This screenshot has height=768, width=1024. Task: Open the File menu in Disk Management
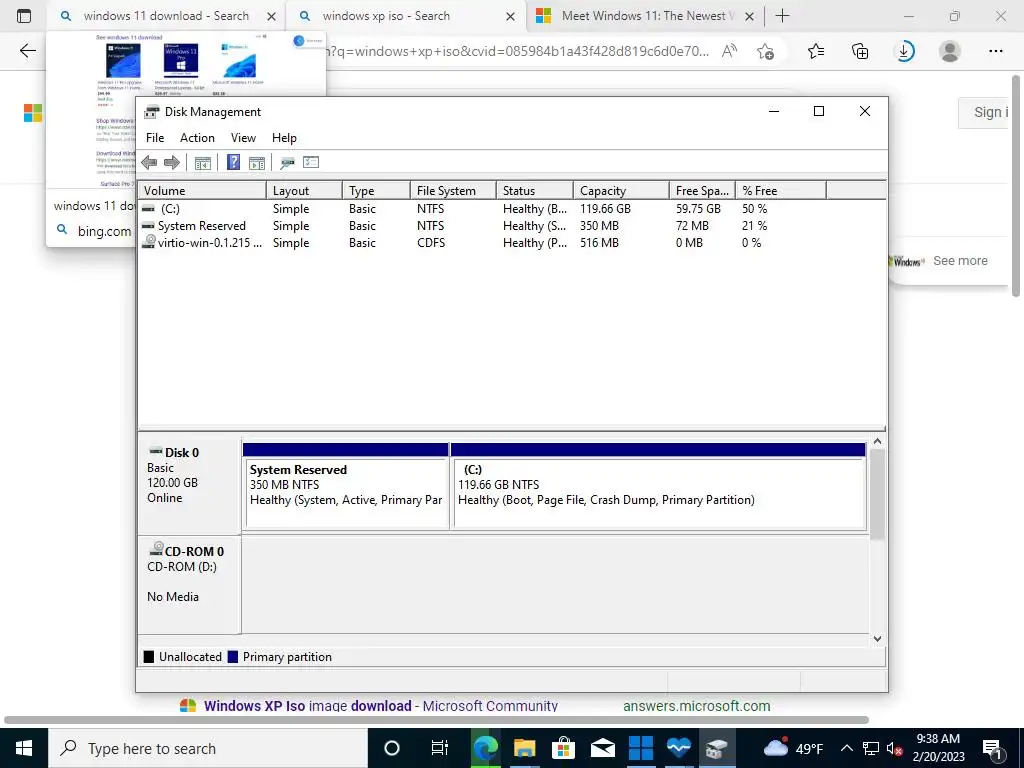155,138
